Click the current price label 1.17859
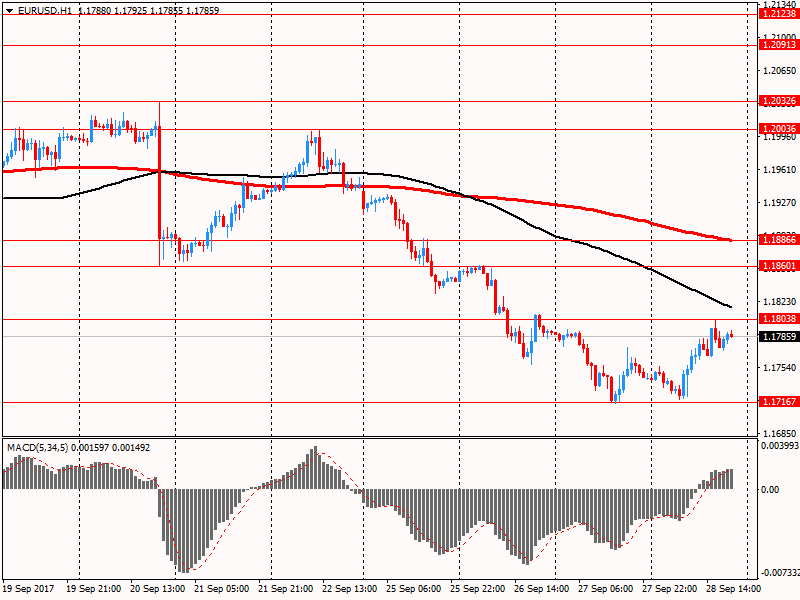Image resolution: width=800 pixels, height=600 pixels. [x=779, y=337]
